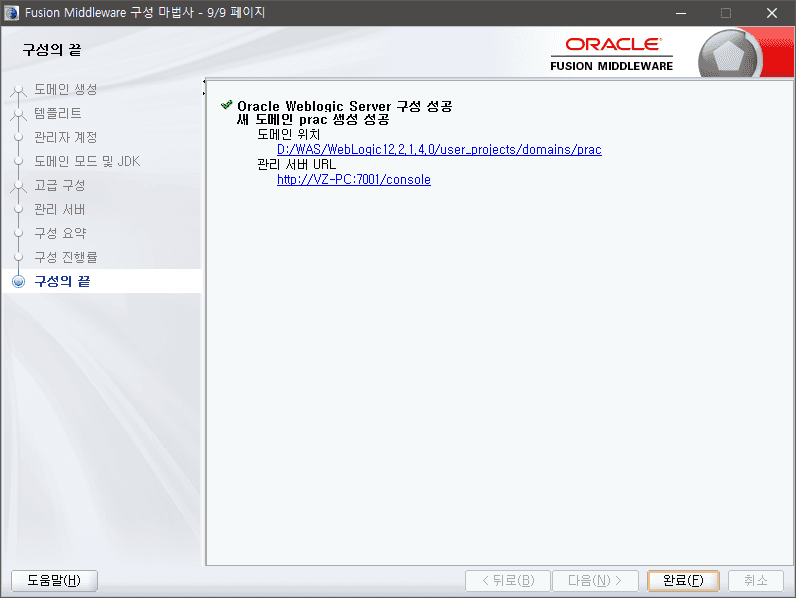The width and height of the screenshot is (796, 598).
Task: Open the admin server URL http://VZ-PC:7001/console
Action: click(x=354, y=180)
